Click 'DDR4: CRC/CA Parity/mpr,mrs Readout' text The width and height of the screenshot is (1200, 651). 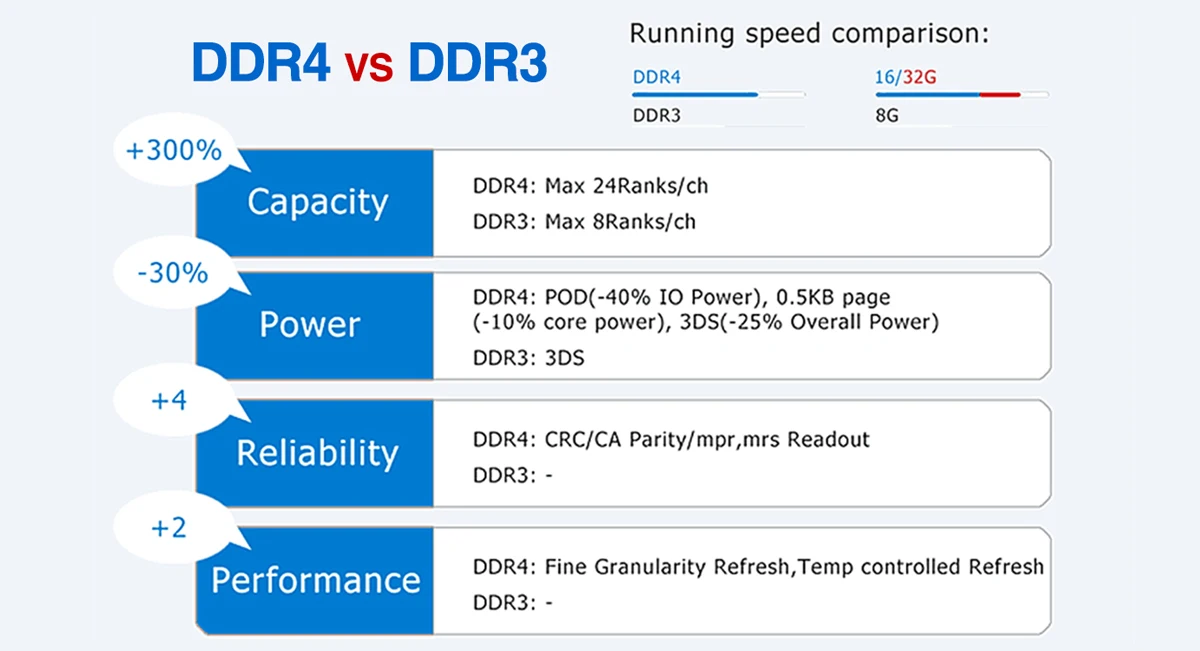click(671, 439)
